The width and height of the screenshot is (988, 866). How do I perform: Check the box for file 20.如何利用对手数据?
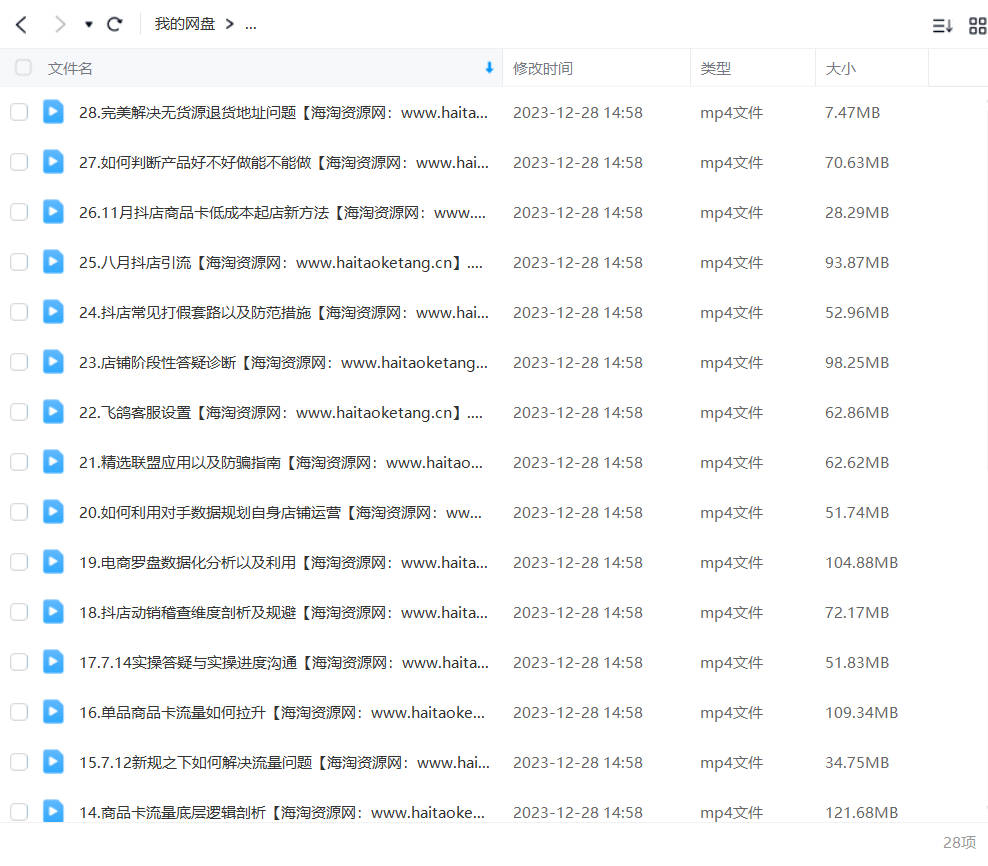pos(20,512)
